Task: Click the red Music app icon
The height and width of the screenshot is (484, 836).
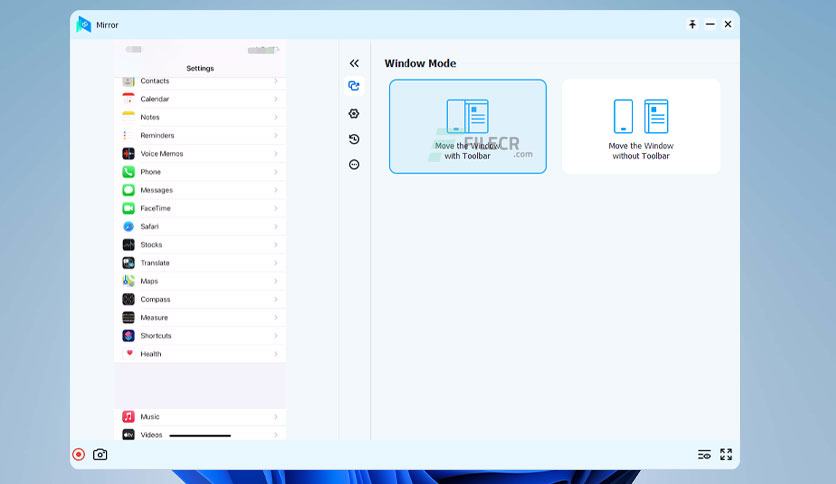Action: [128, 417]
